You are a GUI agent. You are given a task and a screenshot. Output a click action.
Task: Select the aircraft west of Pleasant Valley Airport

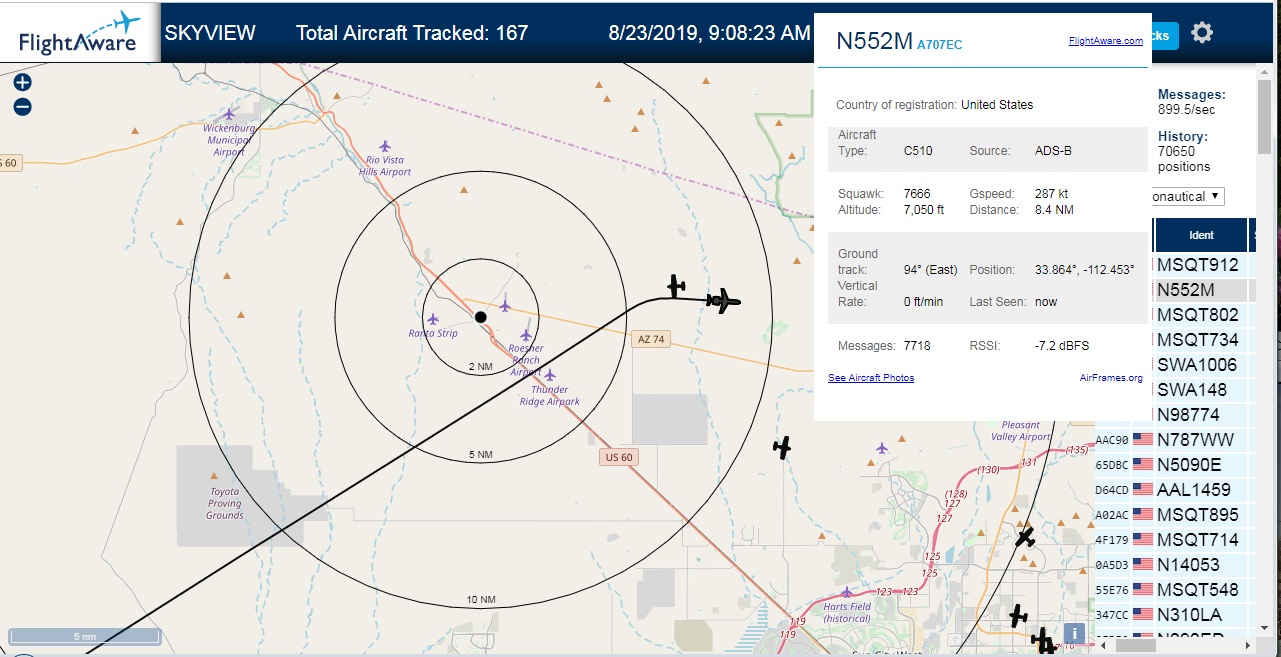(x=782, y=447)
